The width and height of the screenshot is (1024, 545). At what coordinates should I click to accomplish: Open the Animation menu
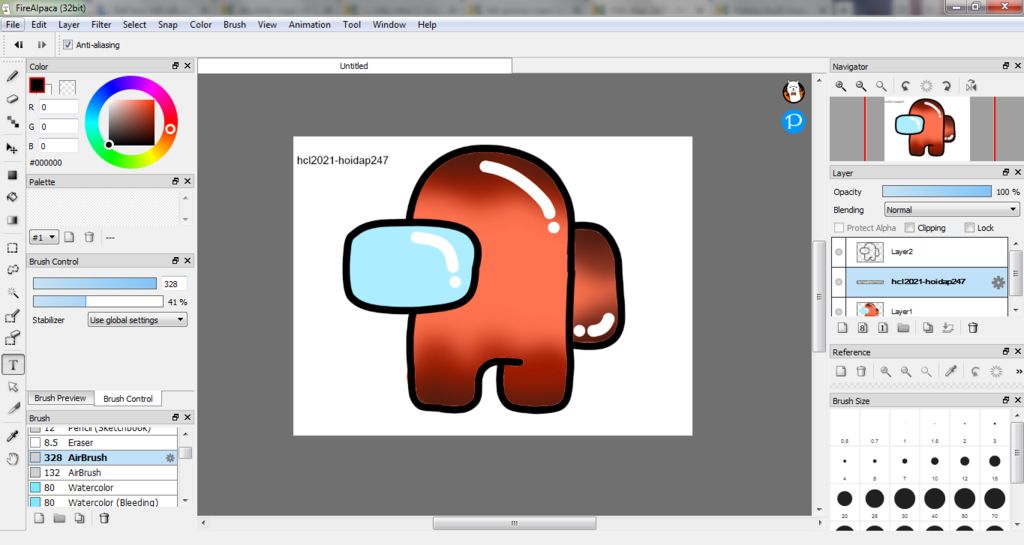click(310, 25)
